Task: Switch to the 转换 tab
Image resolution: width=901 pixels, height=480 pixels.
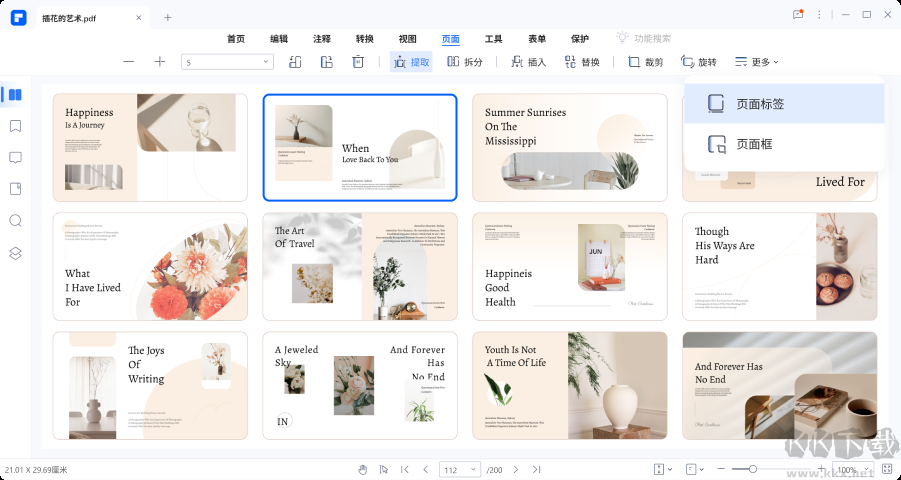Action: point(365,39)
